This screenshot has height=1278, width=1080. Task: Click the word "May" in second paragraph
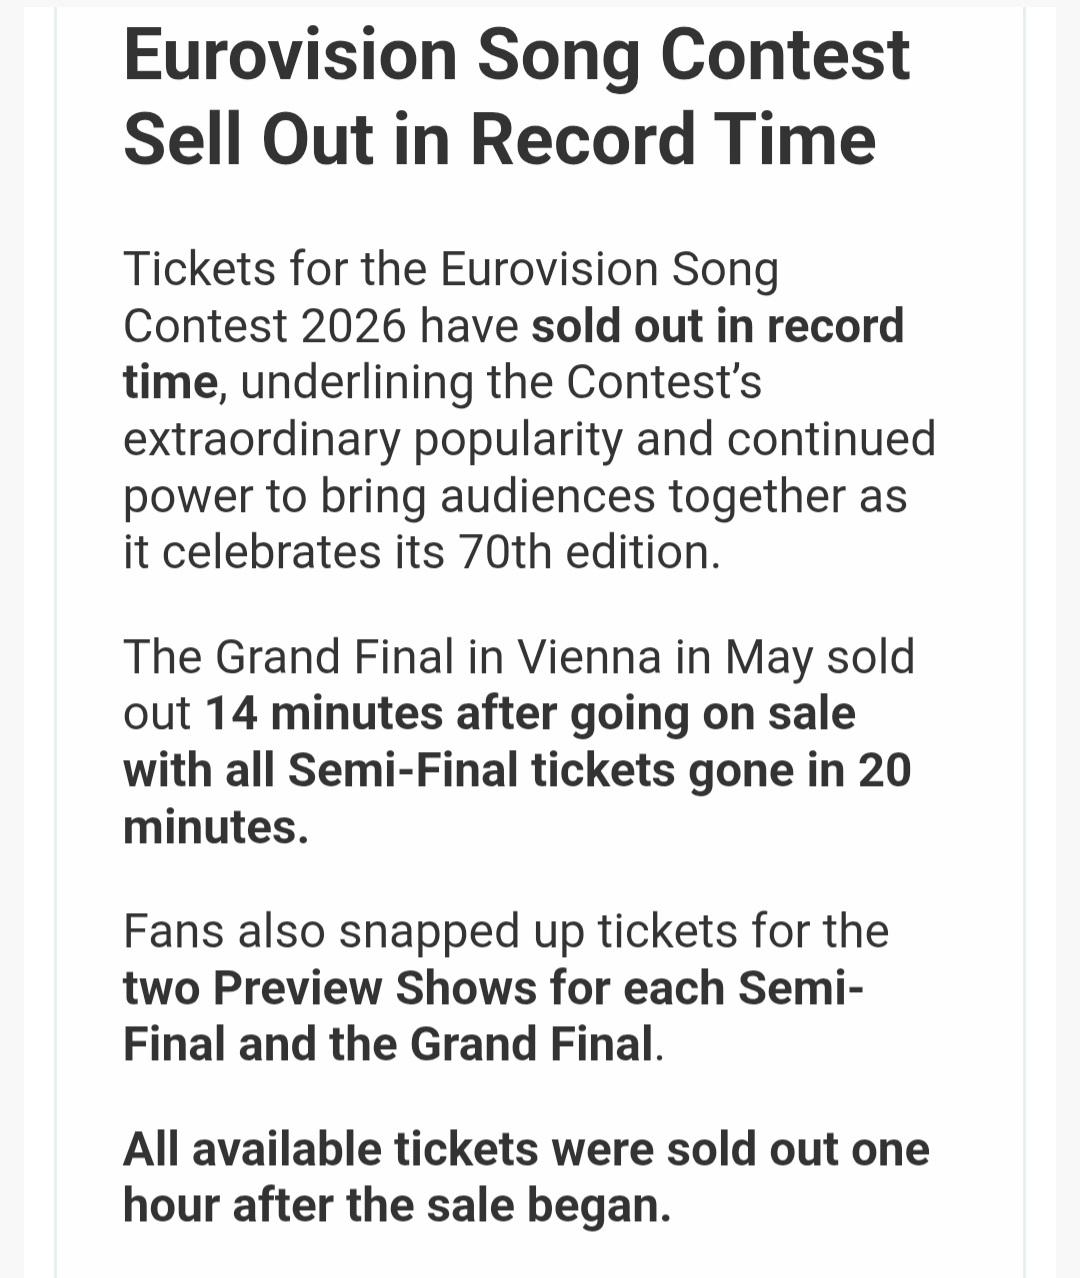[x=769, y=658]
